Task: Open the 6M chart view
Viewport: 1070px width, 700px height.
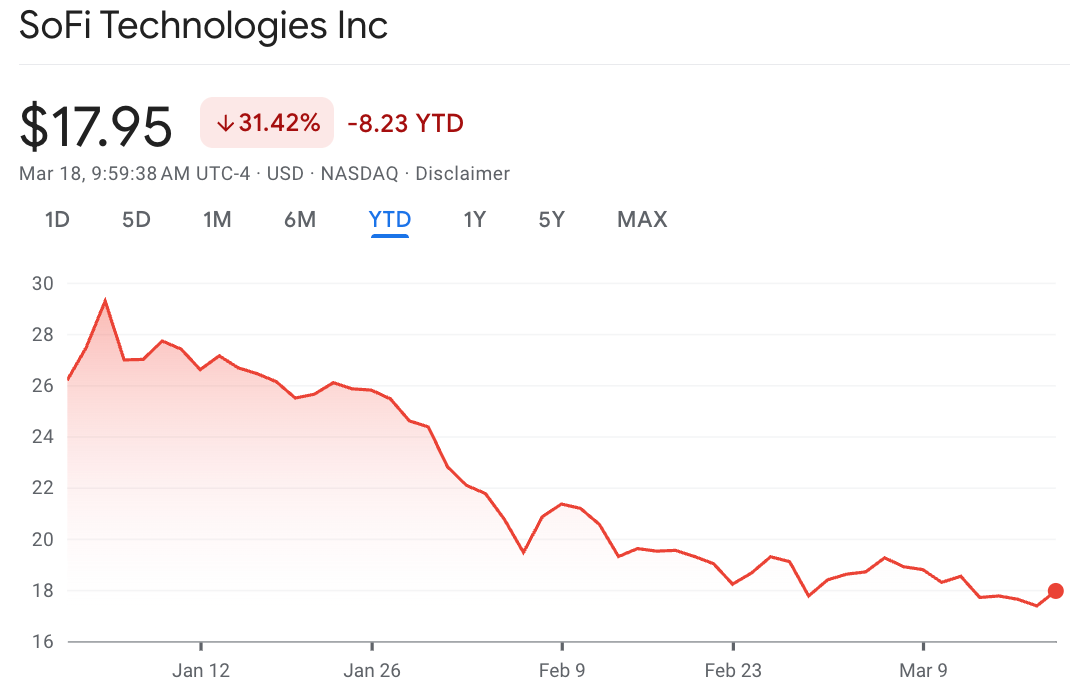Action: [300, 220]
